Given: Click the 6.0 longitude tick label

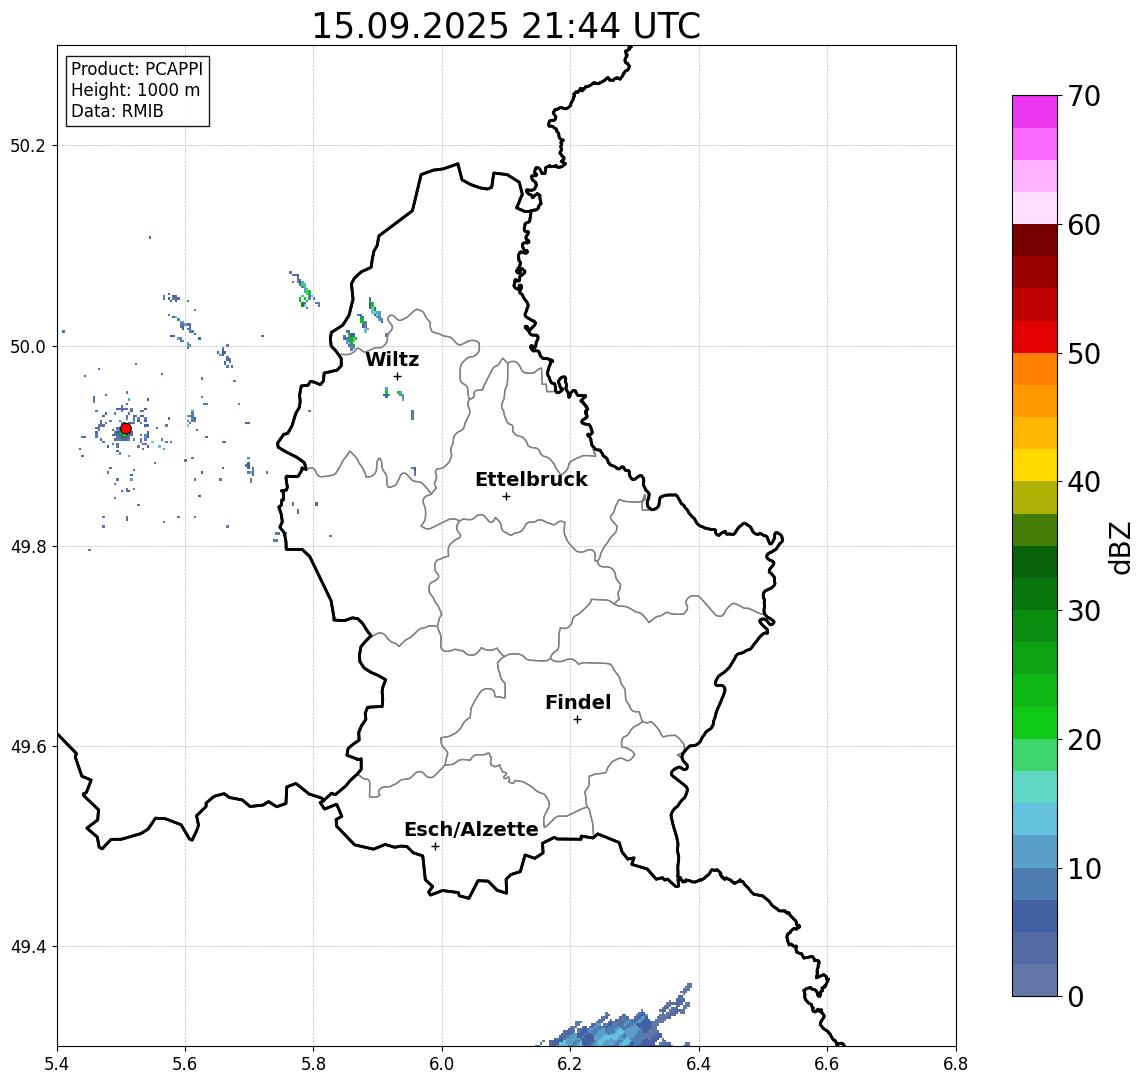Looking at the screenshot, I should tap(442, 1064).
